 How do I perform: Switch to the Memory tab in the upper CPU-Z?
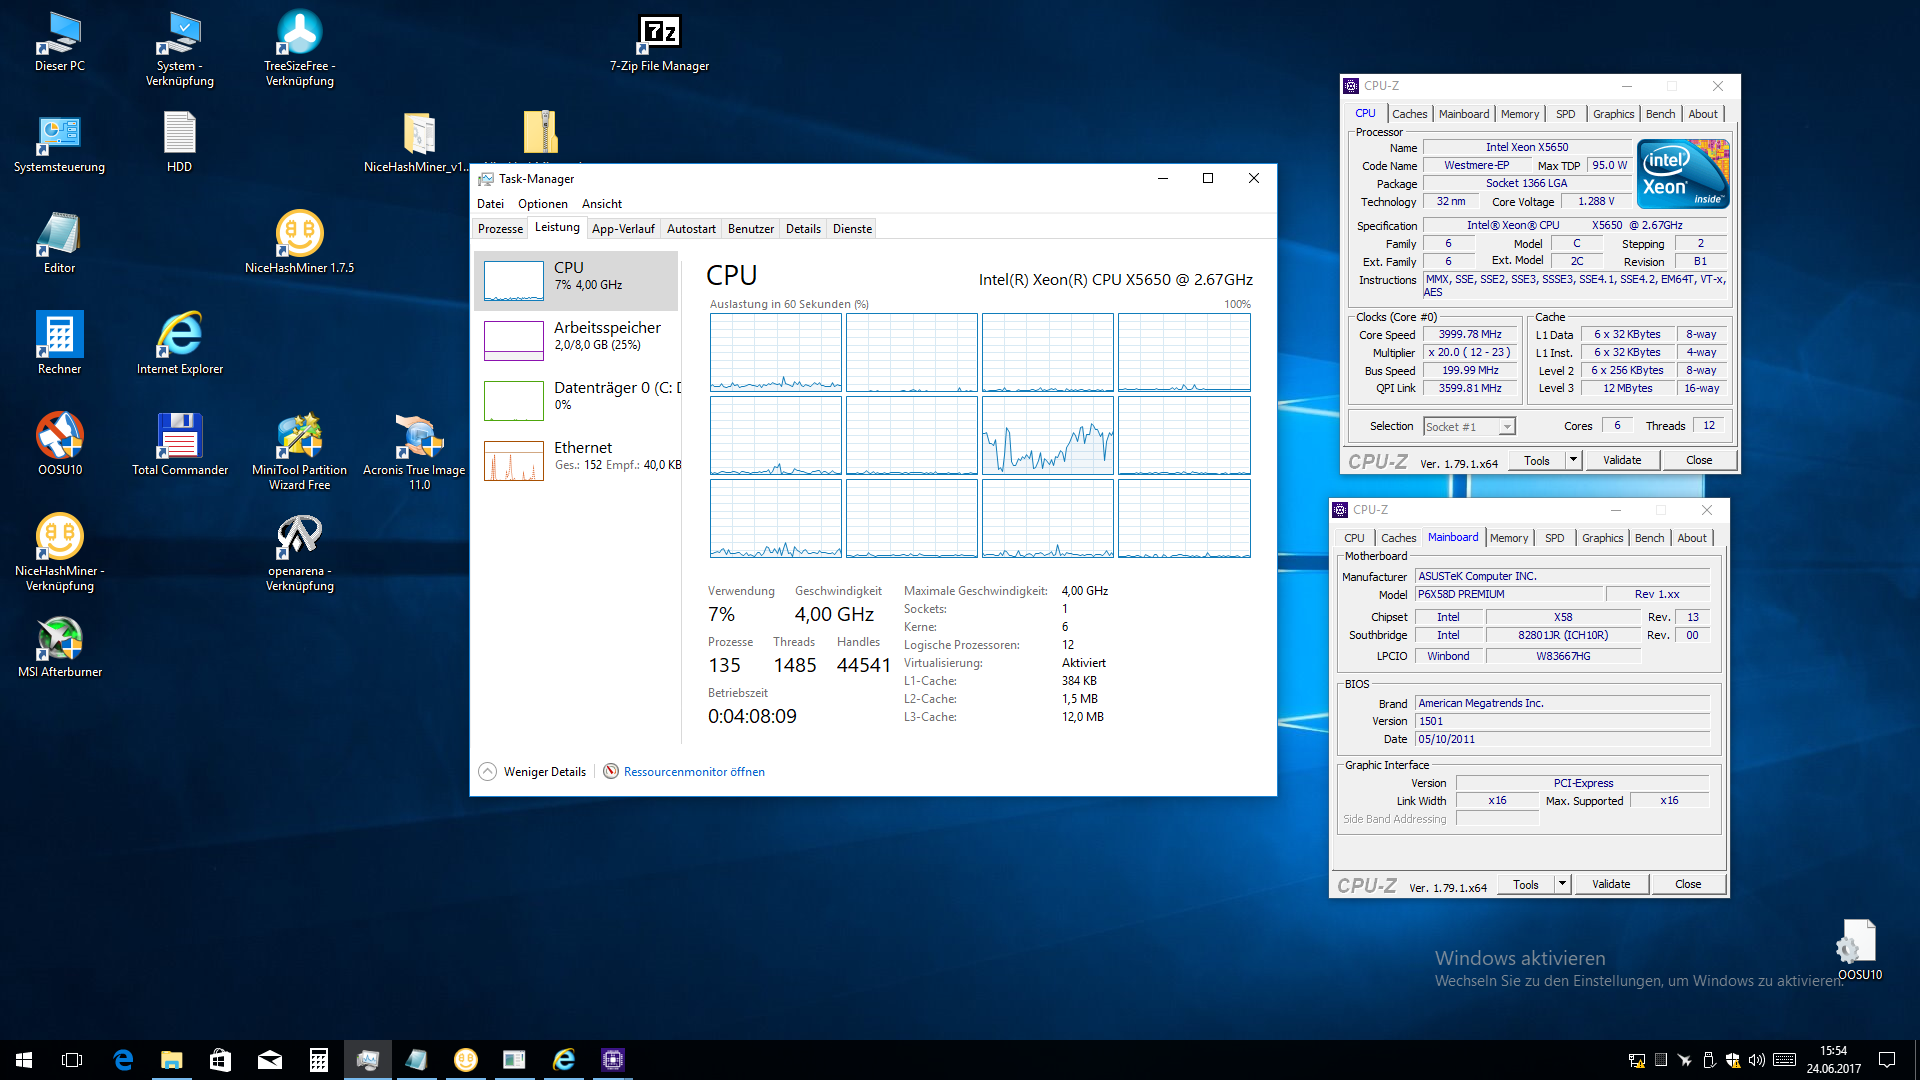click(x=1519, y=114)
